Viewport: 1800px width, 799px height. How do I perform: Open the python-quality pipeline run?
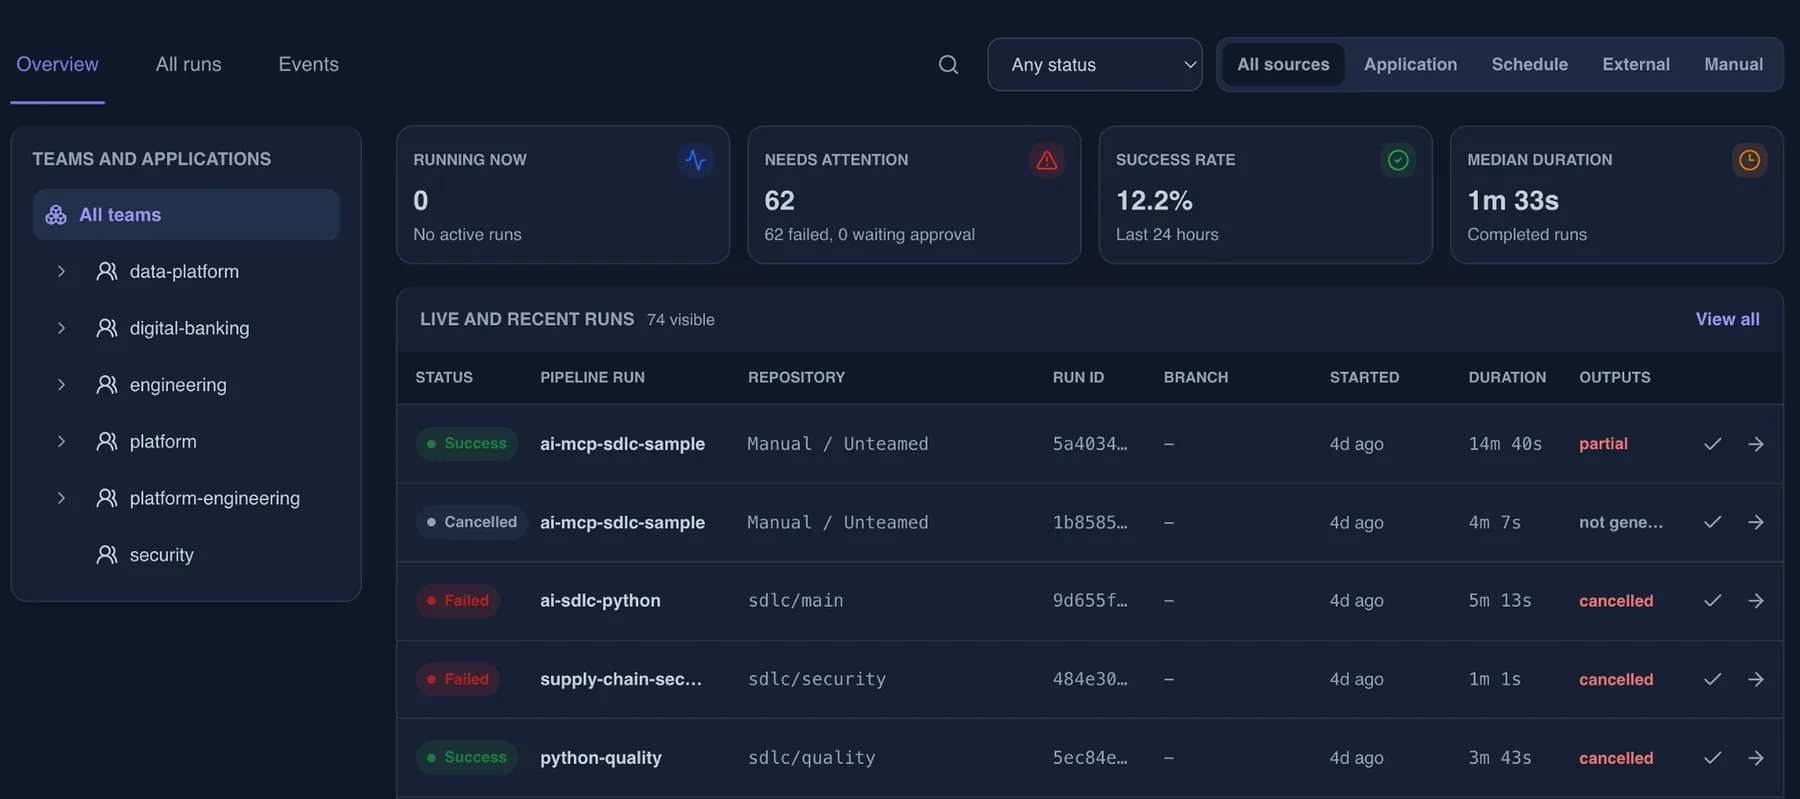[601, 758]
